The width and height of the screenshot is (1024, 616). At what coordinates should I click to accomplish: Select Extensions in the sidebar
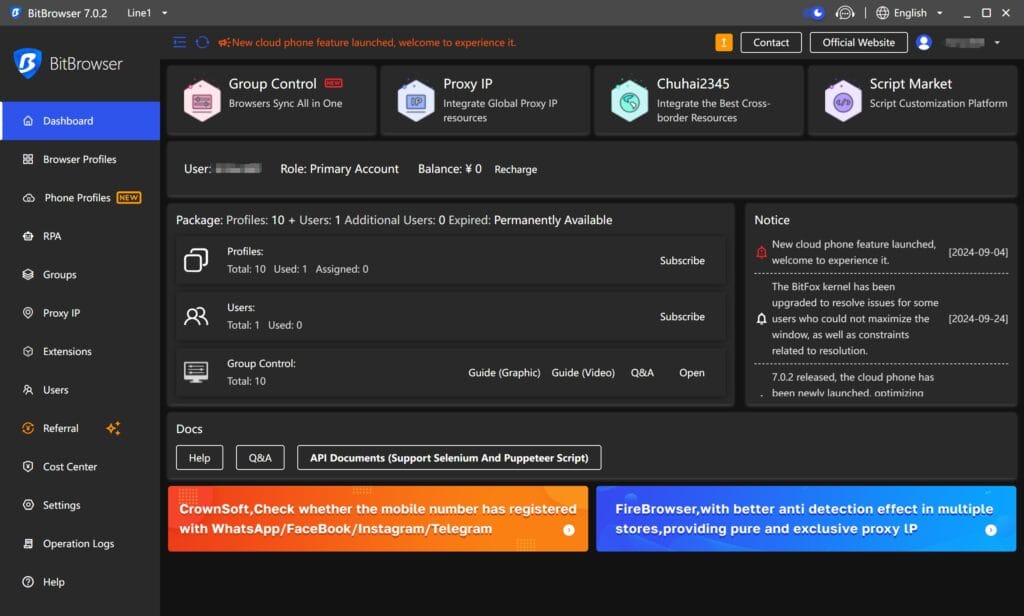click(x=80, y=351)
